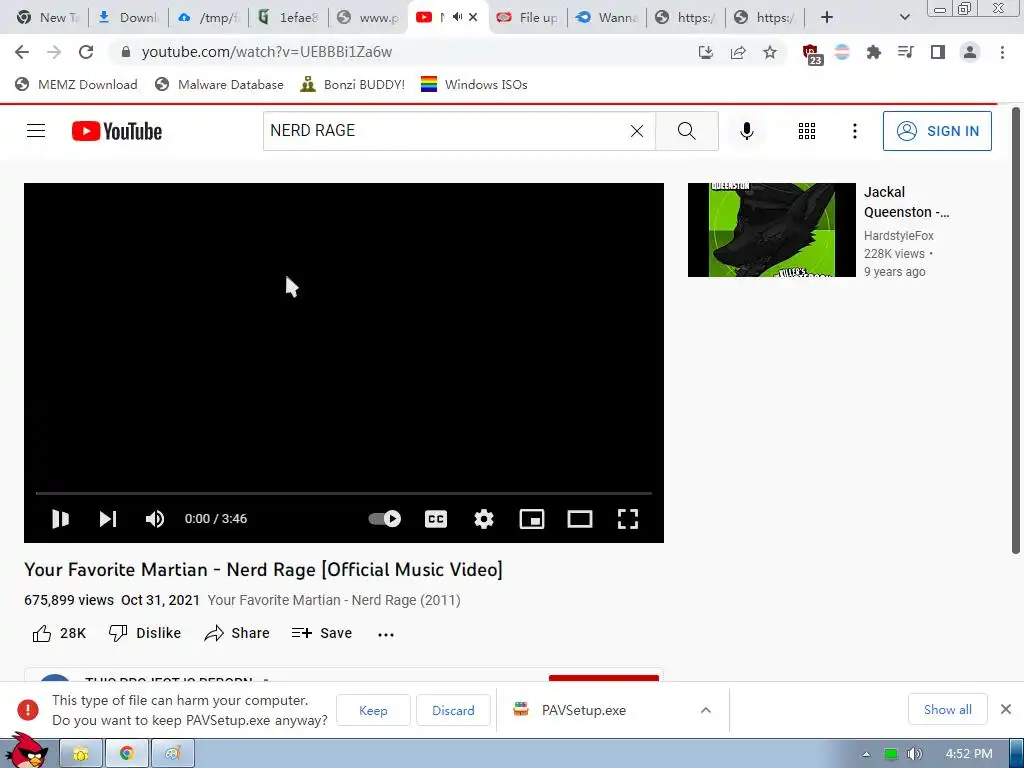The height and width of the screenshot is (768, 1024).
Task: Switch to the Wanna tab
Action: [x=607, y=18]
